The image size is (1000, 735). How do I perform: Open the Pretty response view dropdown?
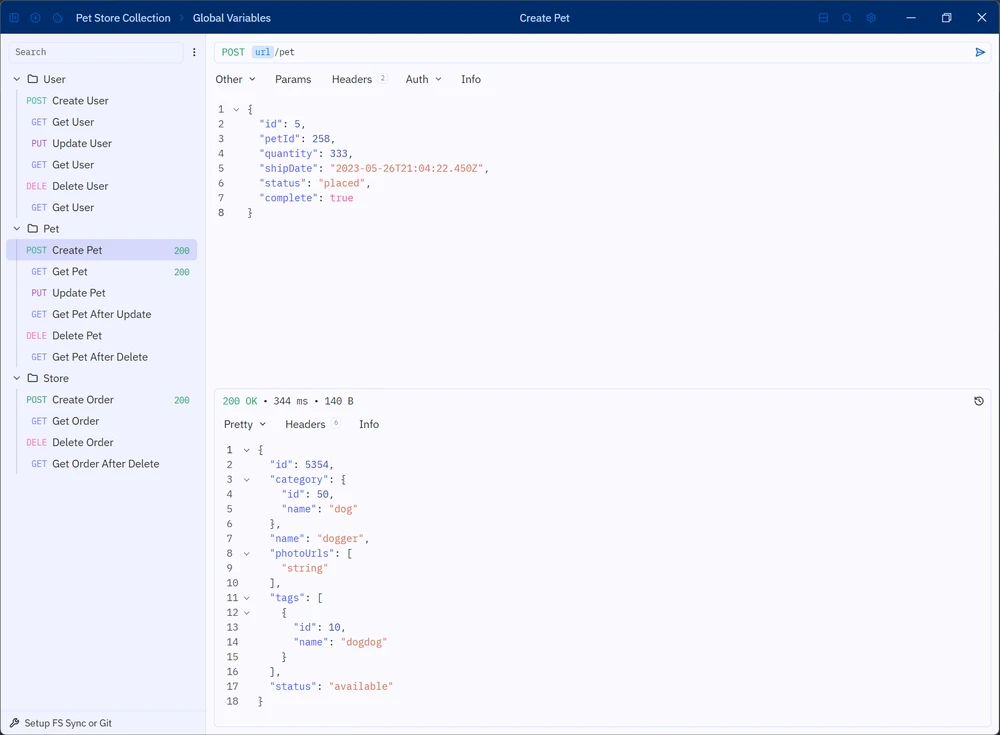[245, 424]
